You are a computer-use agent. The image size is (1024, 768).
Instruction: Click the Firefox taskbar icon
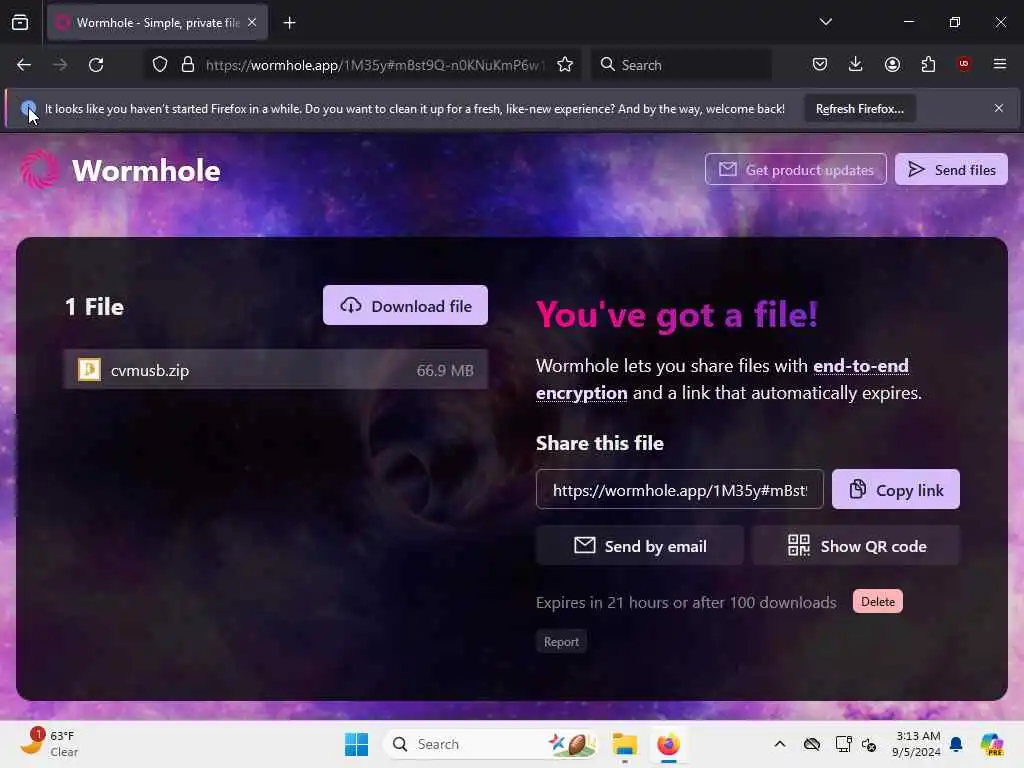coord(668,744)
